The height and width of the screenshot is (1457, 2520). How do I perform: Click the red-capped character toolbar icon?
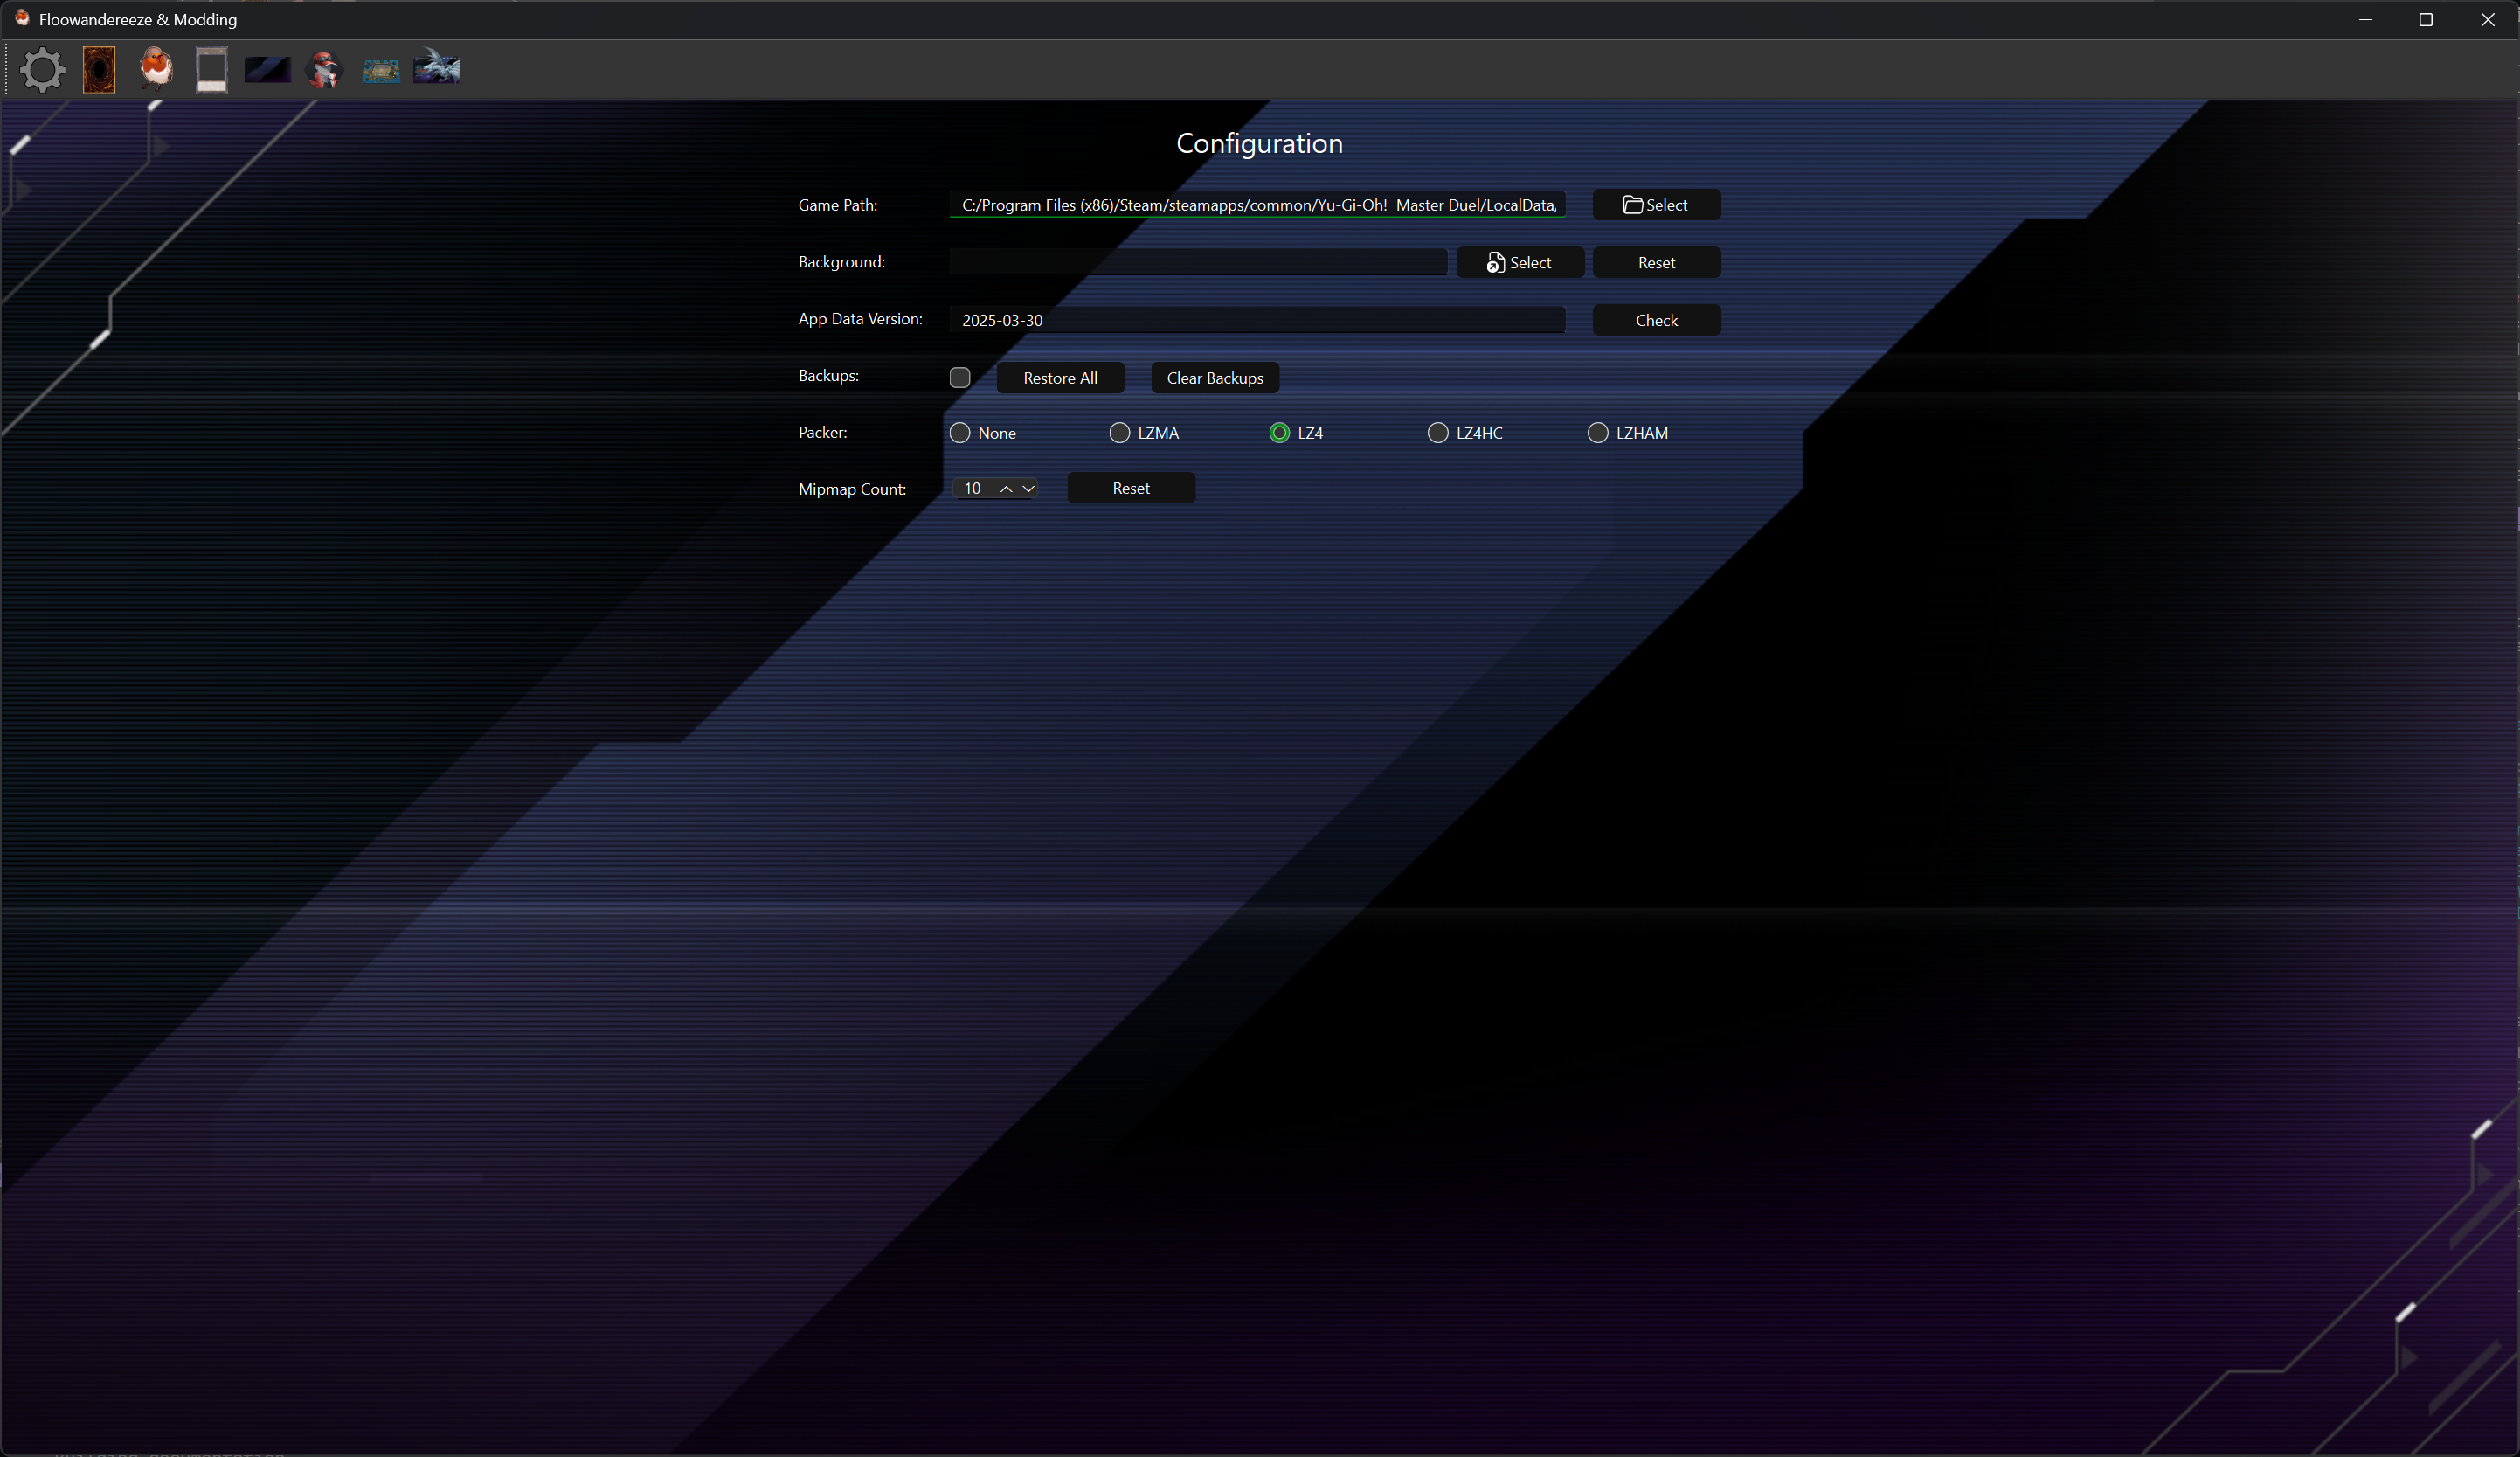(x=324, y=70)
